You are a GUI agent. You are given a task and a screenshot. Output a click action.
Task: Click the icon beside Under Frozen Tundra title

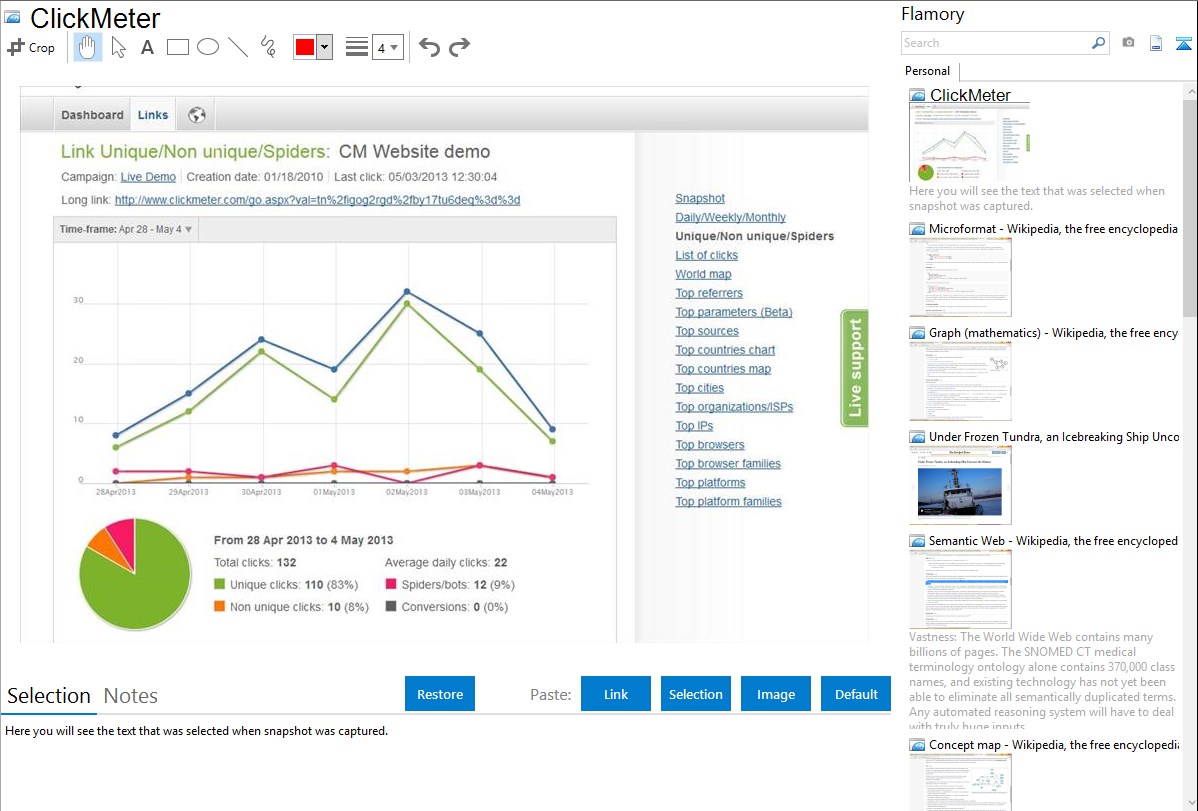pyautogui.click(x=917, y=436)
